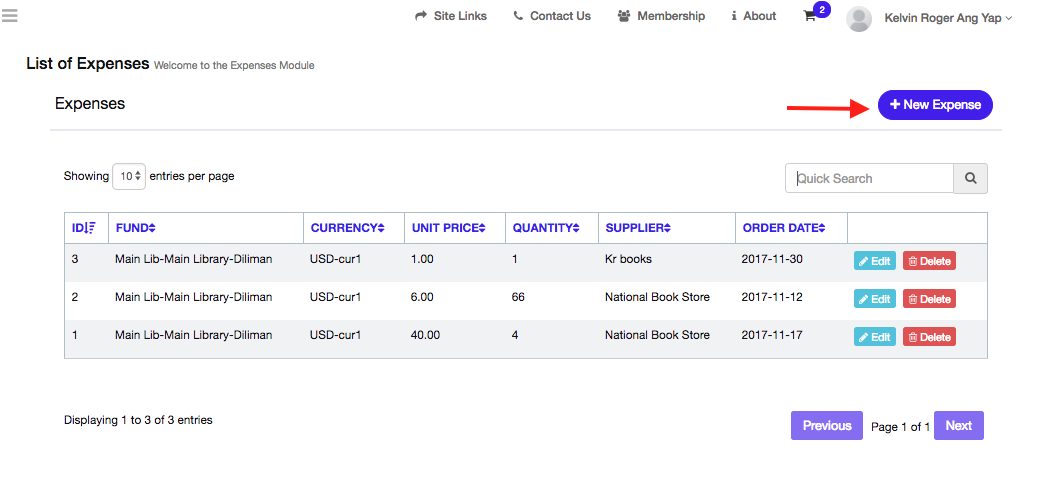This screenshot has height=479, width=1052.
Task: Open the hamburger sidebar menu
Action: (10, 15)
